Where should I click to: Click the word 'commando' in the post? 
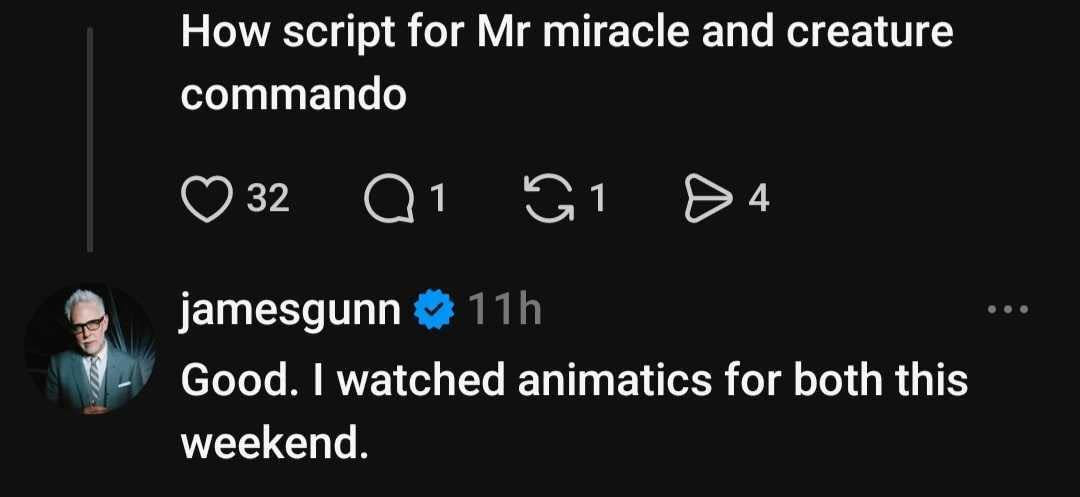pyautogui.click(x=294, y=94)
